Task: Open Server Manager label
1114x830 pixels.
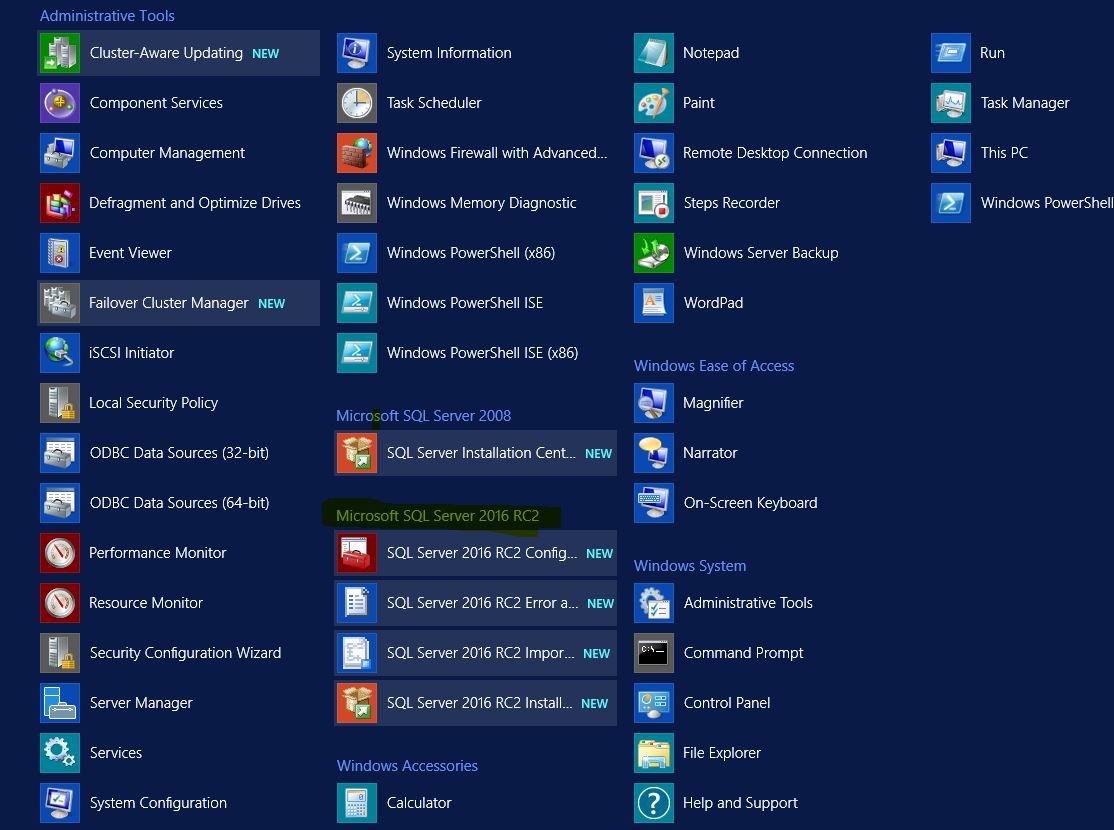Action: coord(141,703)
